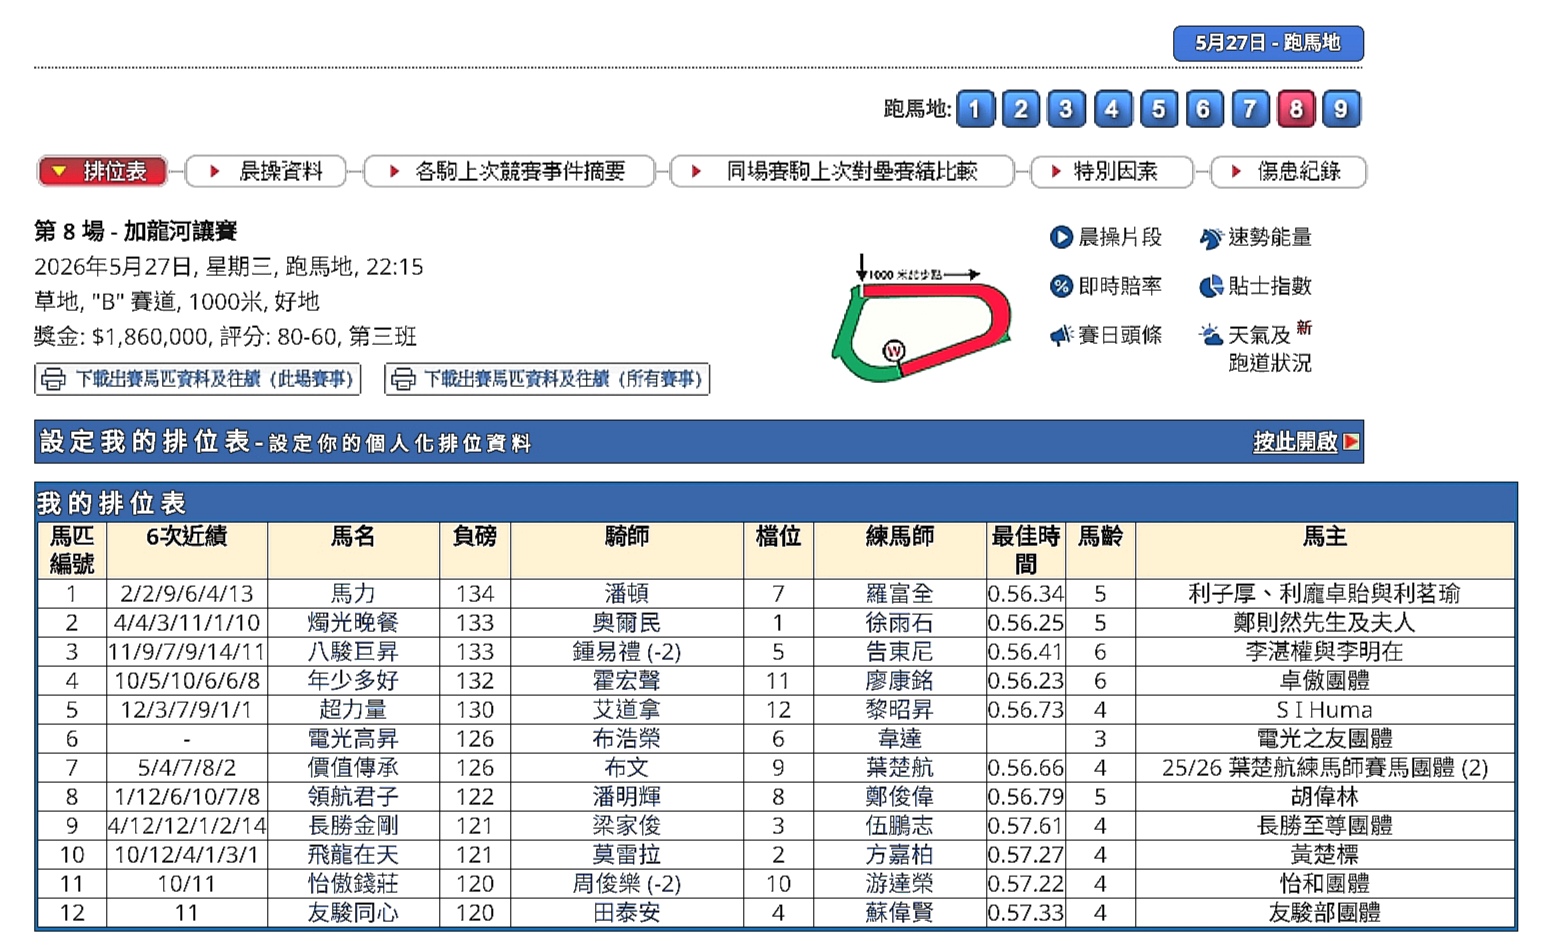
Task: Open horse 領航君子 profile link
Action: click(x=353, y=797)
